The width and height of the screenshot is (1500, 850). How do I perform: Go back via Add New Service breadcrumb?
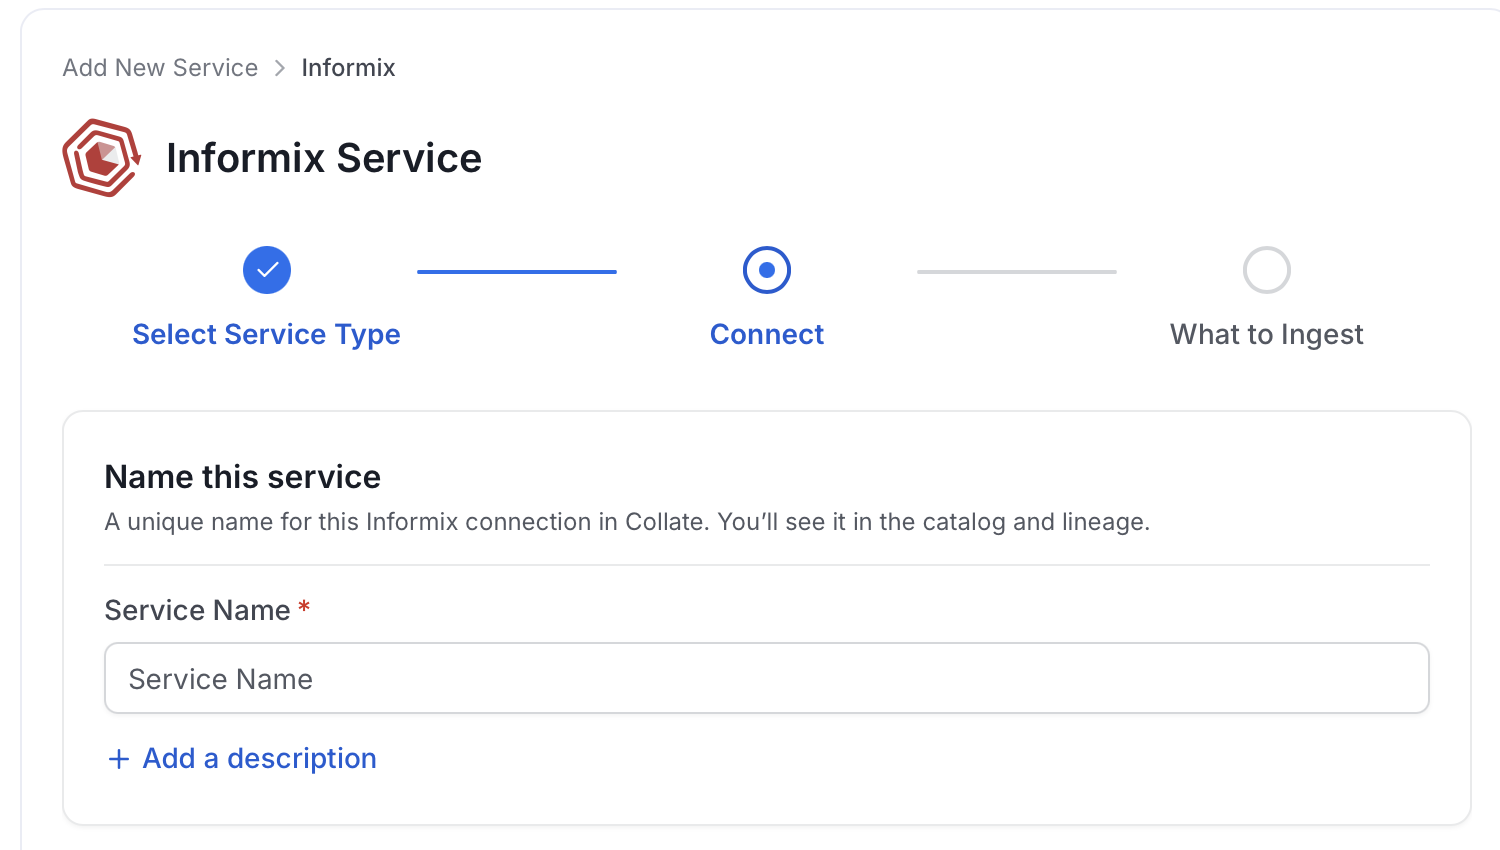[x=160, y=68]
